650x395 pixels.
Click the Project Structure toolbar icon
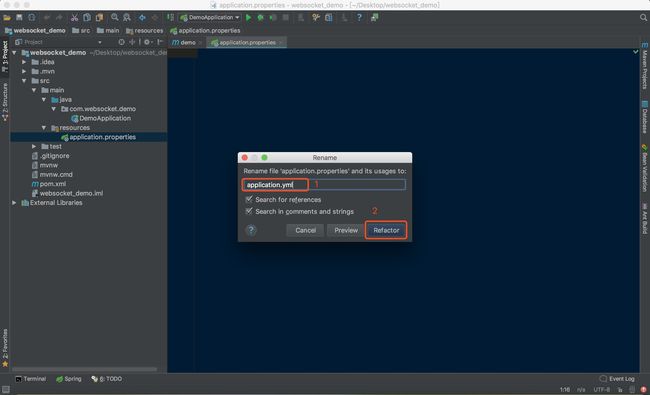tap(329, 18)
